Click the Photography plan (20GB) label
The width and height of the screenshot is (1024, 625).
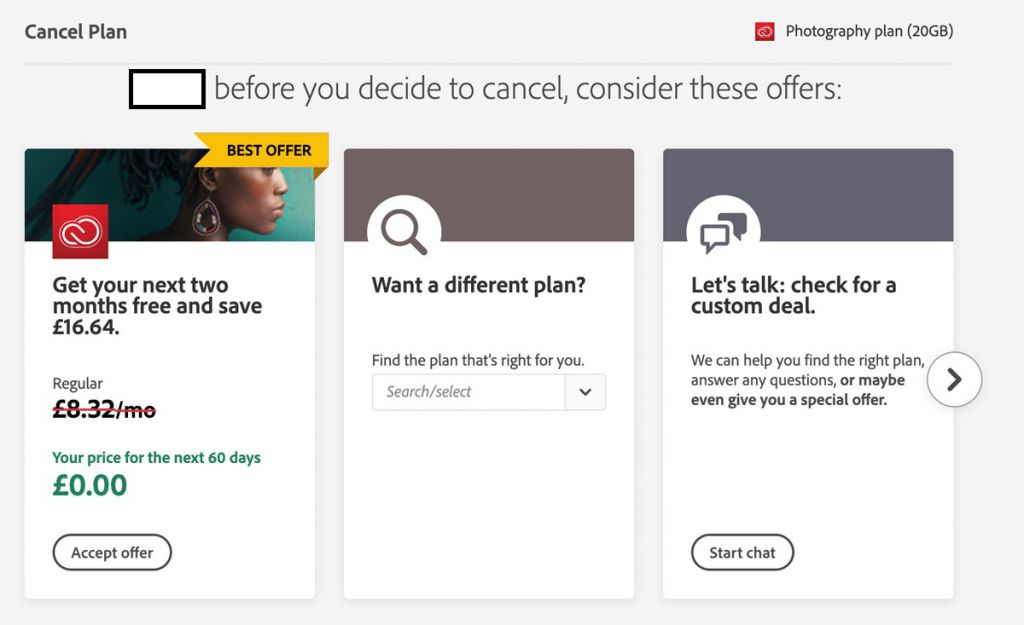tap(869, 31)
